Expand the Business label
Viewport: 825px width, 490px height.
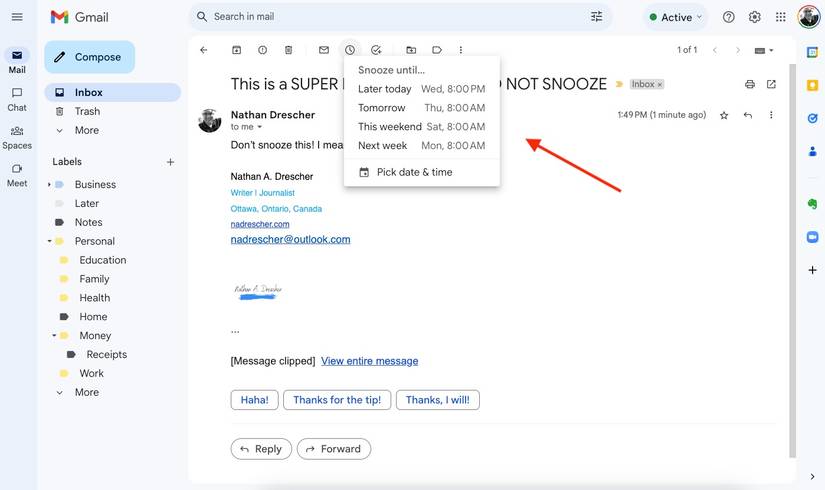point(49,185)
